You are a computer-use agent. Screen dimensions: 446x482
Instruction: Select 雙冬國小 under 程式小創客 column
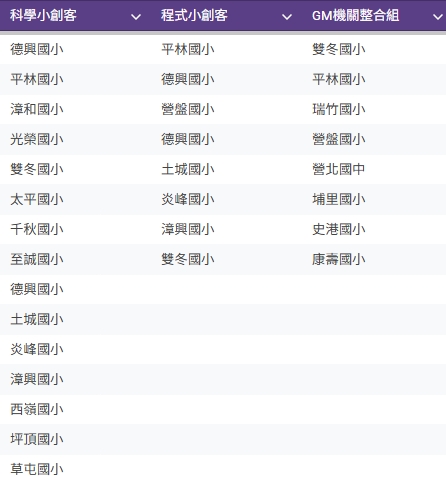click(188, 259)
